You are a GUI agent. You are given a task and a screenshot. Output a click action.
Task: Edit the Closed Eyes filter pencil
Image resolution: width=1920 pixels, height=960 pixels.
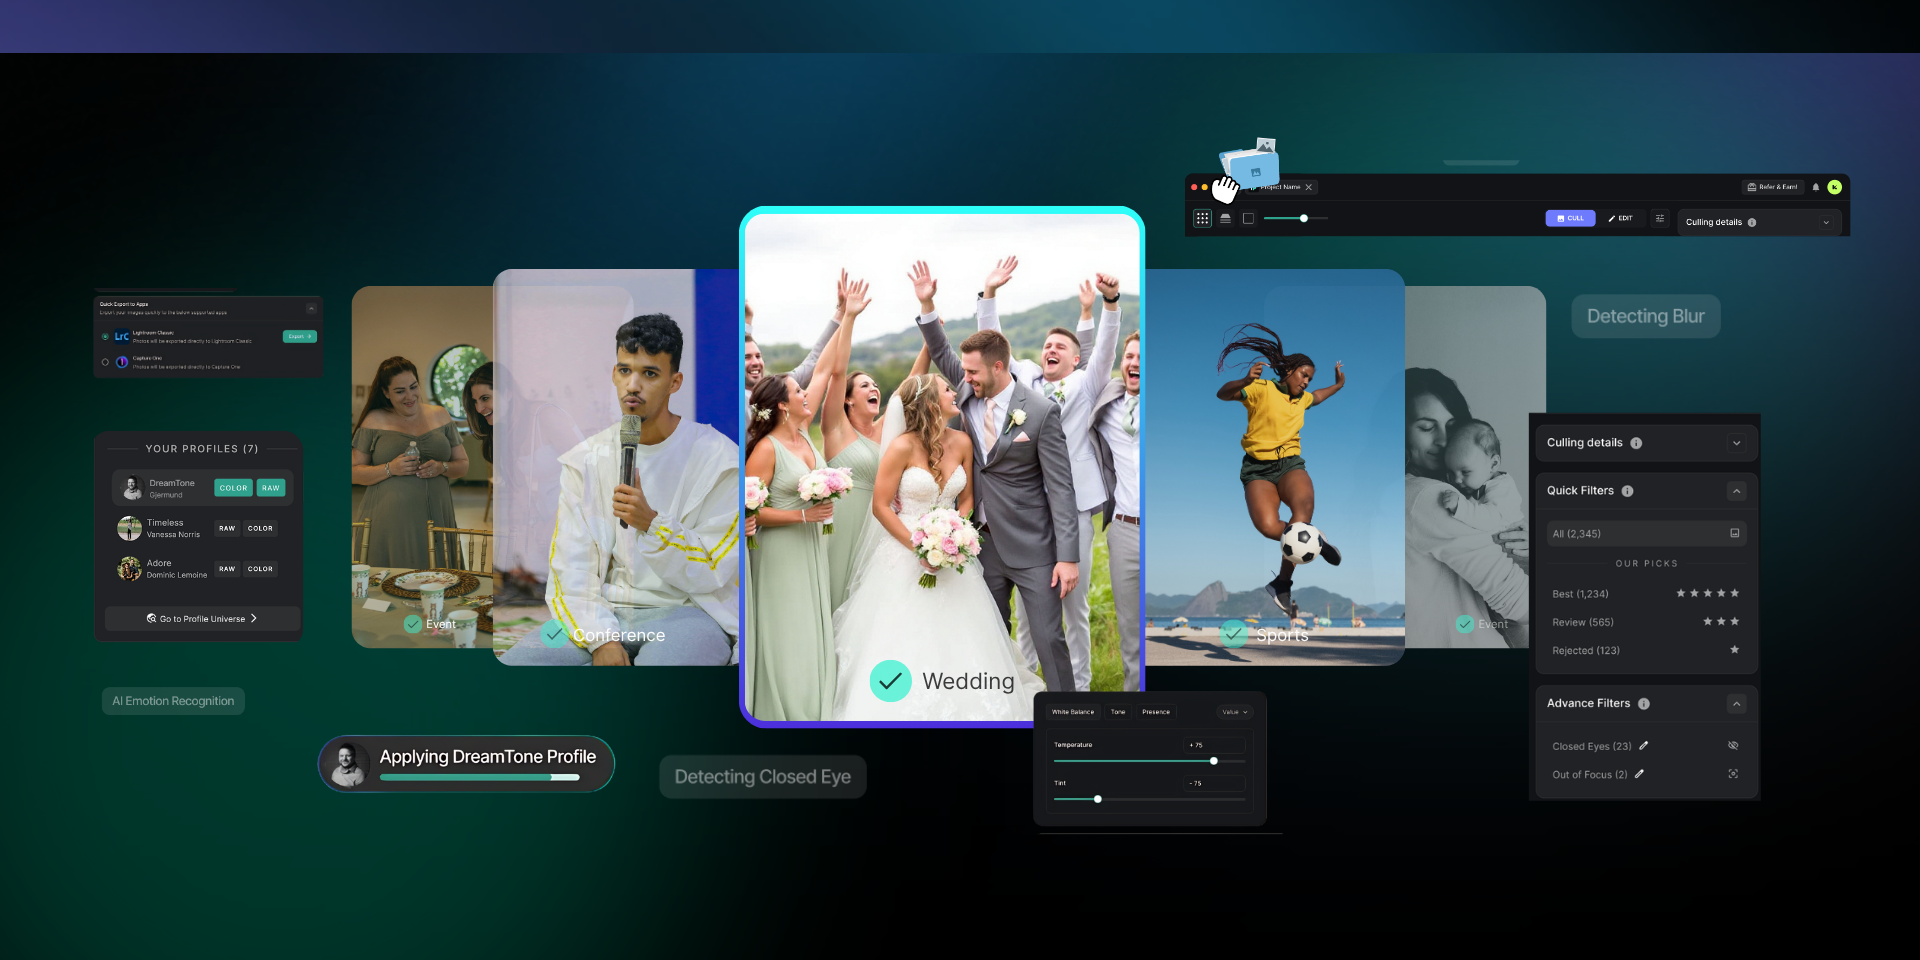pyautogui.click(x=1644, y=746)
